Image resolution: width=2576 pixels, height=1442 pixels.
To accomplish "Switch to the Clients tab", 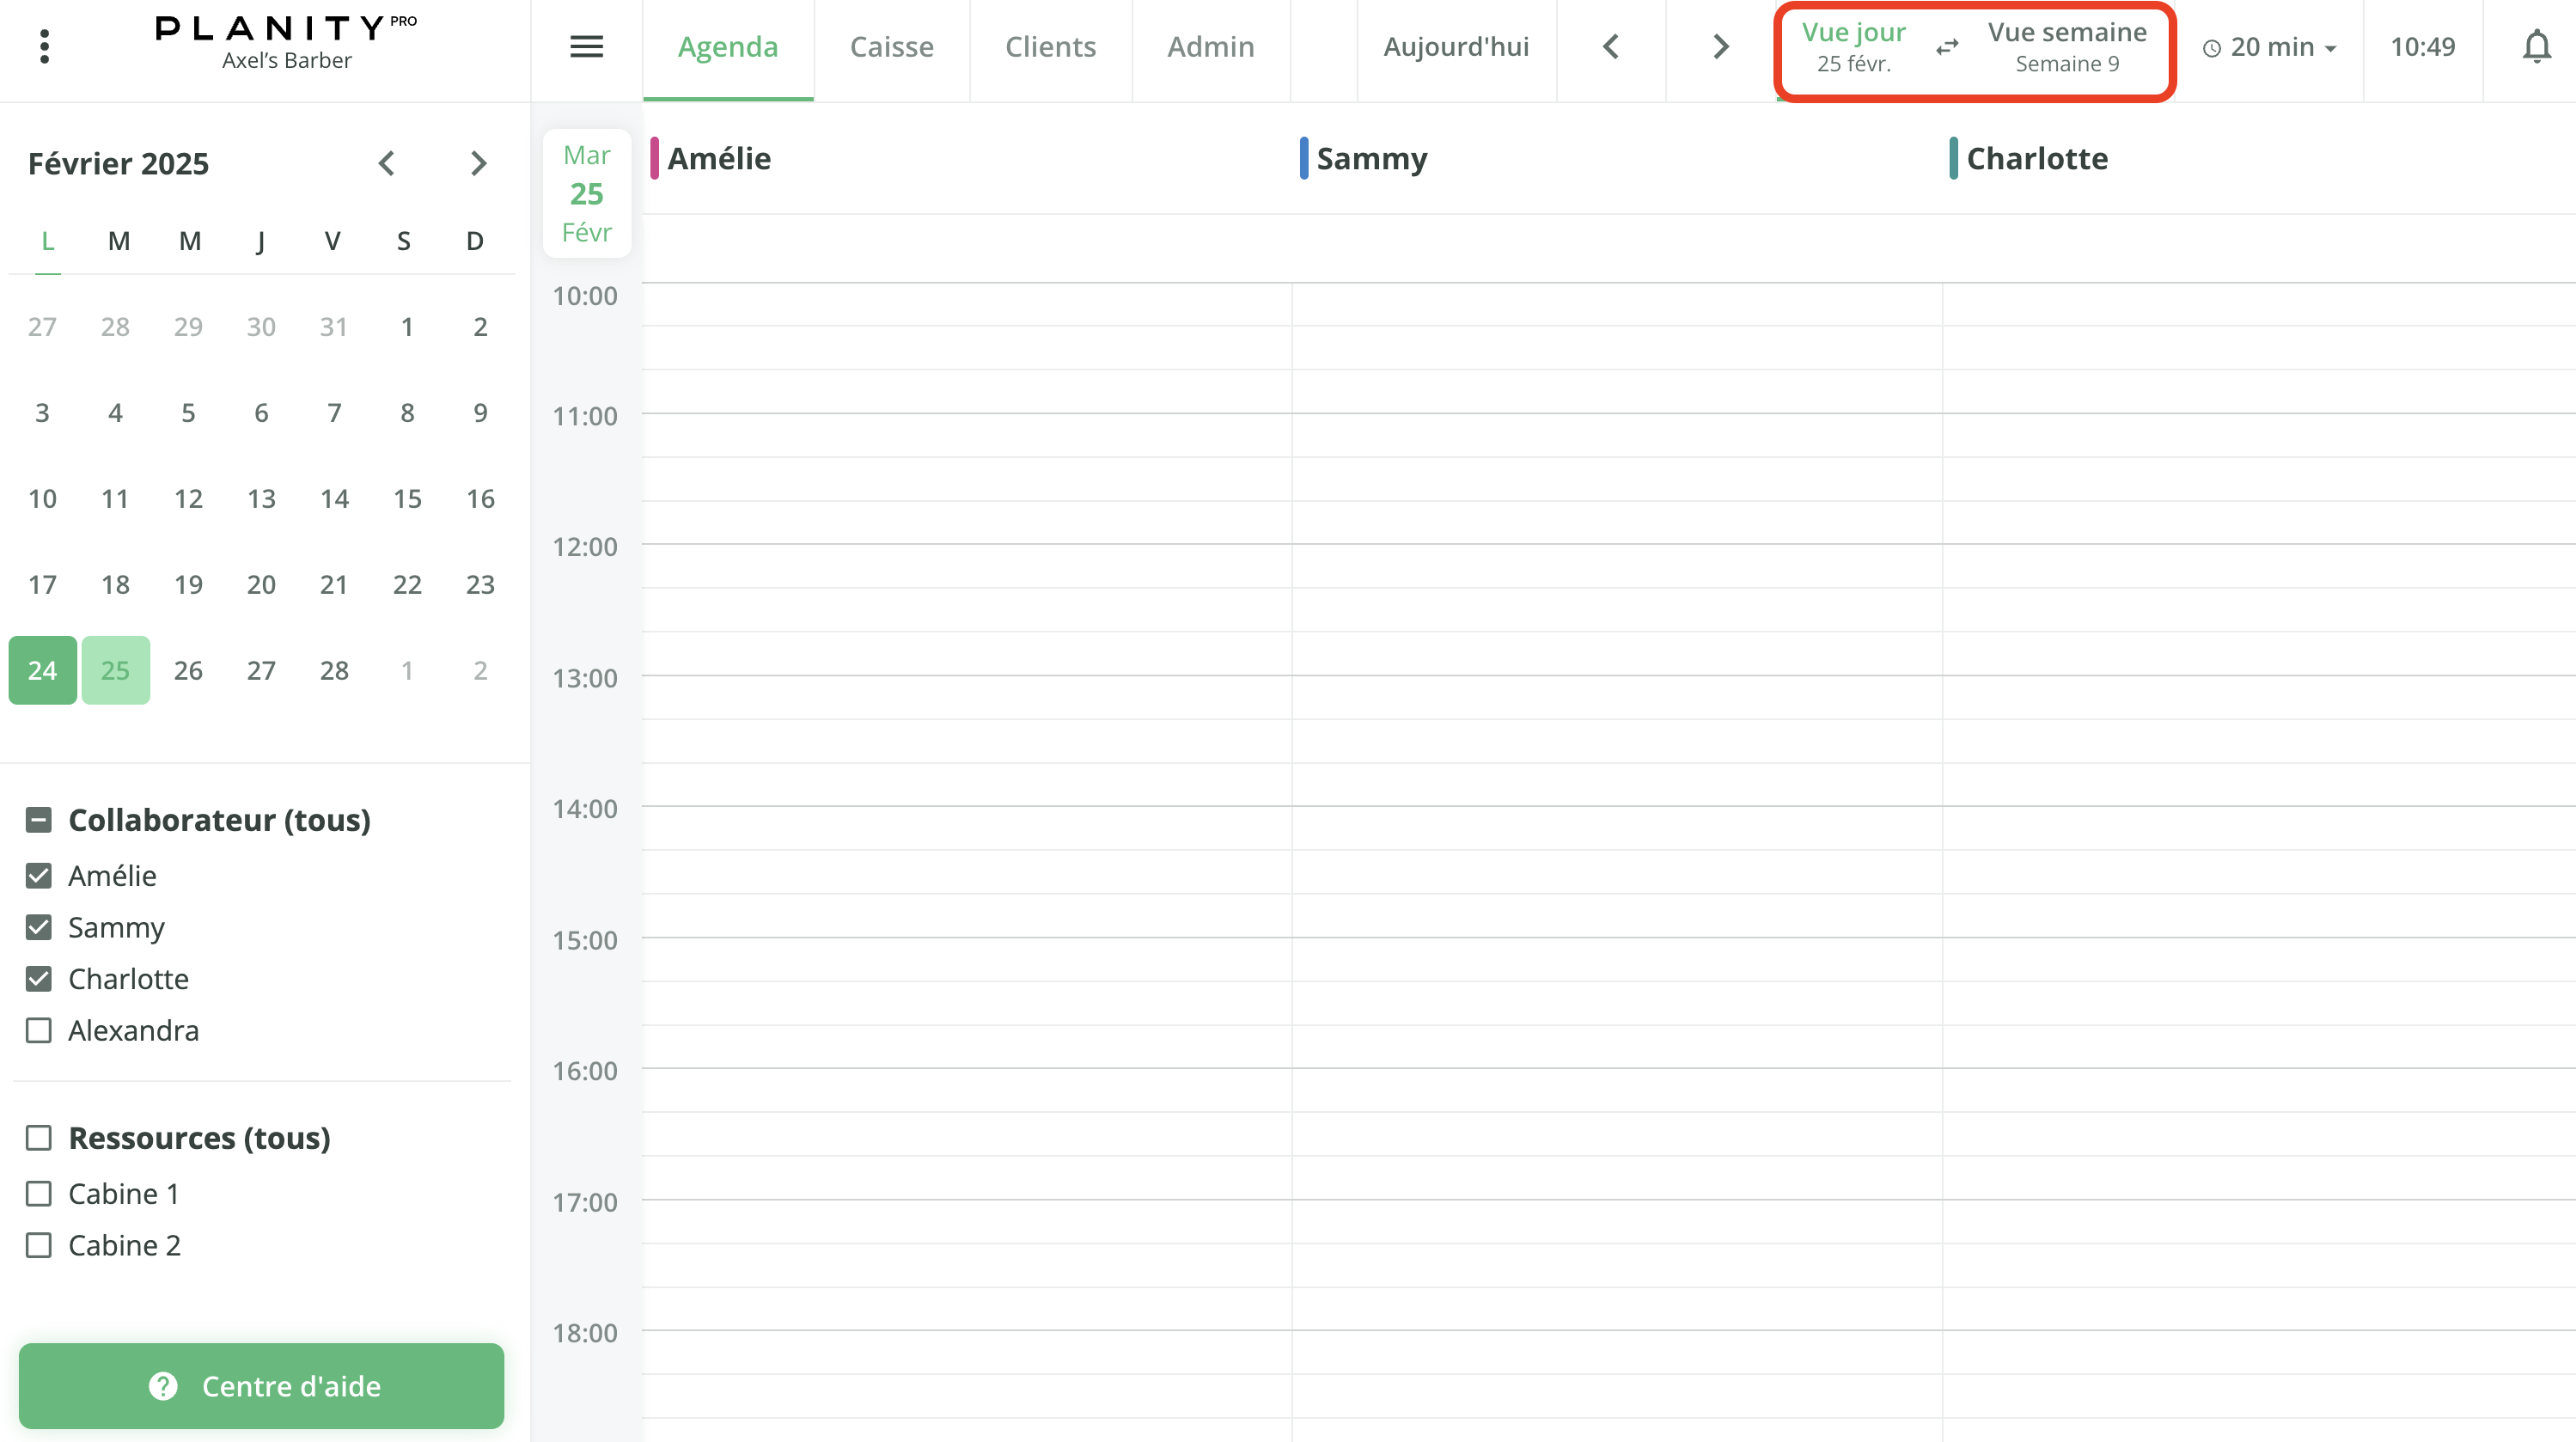I will 1050,47.
